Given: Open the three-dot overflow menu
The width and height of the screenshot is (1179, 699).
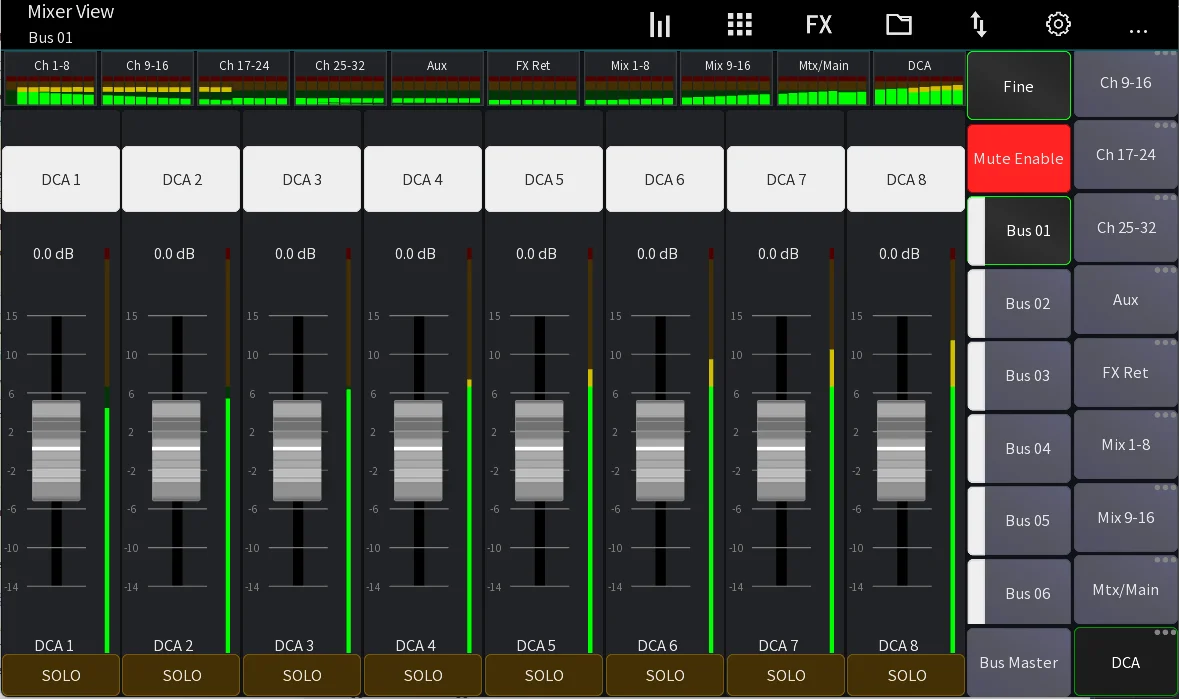Looking at the screenshot, I should click(1137, 29).
